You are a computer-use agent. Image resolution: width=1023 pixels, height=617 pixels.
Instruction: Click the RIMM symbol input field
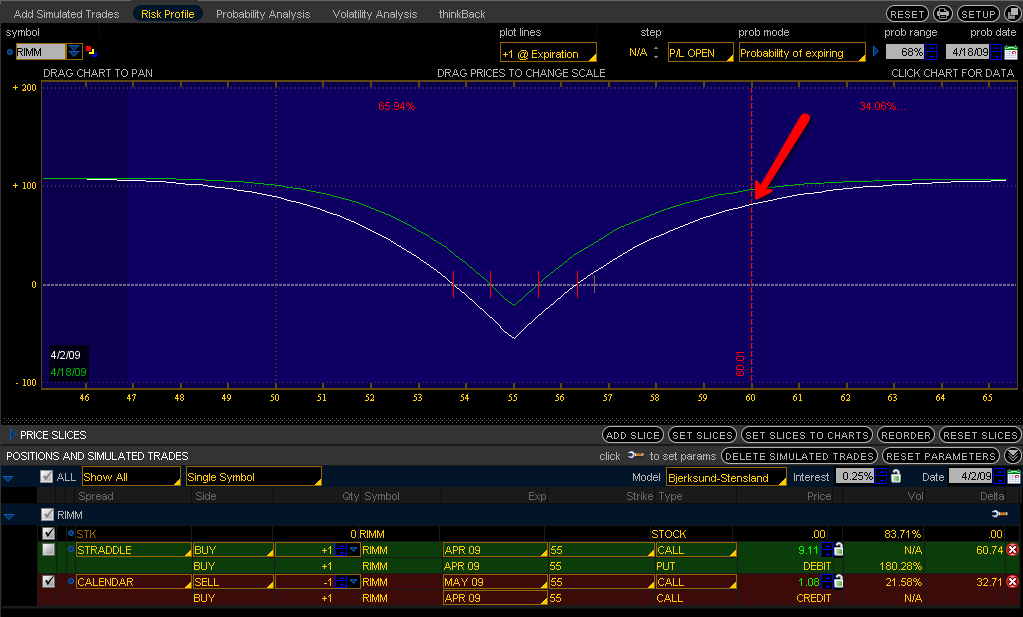[x=40, y=52]
